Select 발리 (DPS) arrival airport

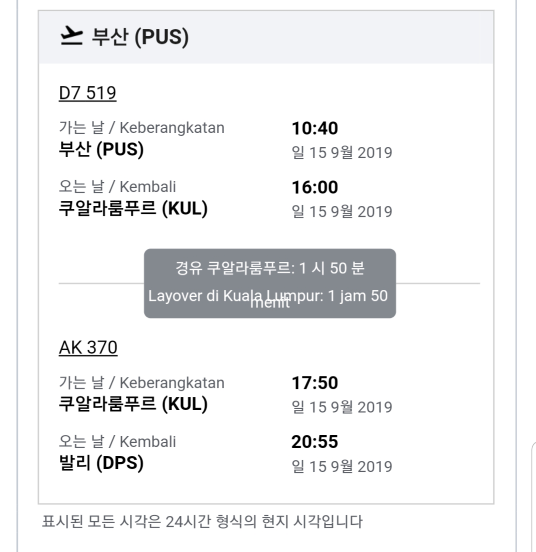tap(101, 463)
